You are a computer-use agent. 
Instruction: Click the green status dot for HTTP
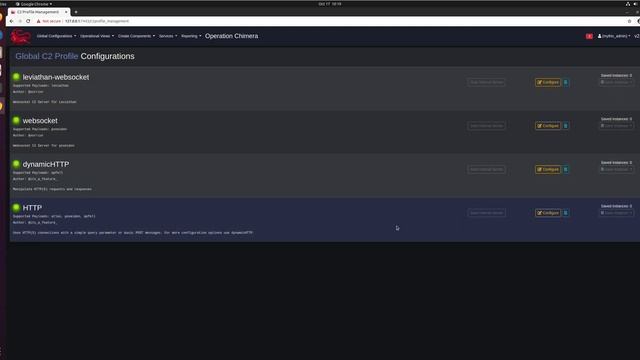[16, 207]
